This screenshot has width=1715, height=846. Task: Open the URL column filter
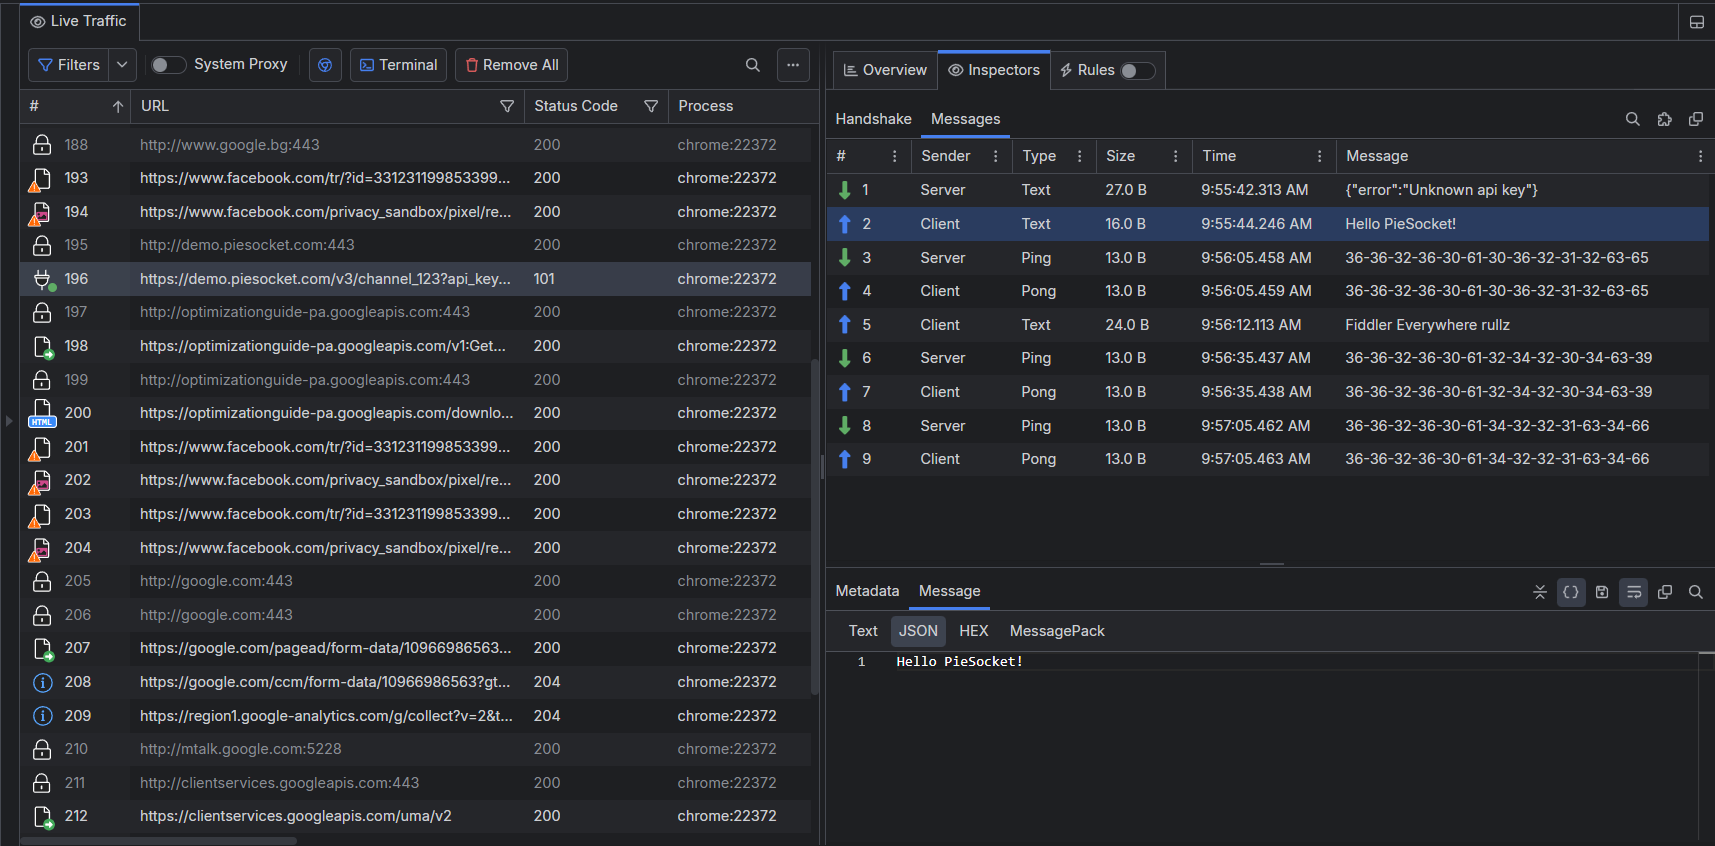(x=507, y=106)
